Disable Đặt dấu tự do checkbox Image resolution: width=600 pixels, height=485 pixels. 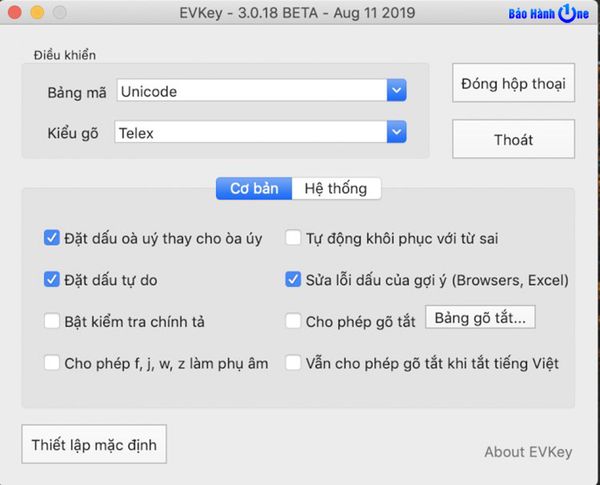[x=52, y=280]
